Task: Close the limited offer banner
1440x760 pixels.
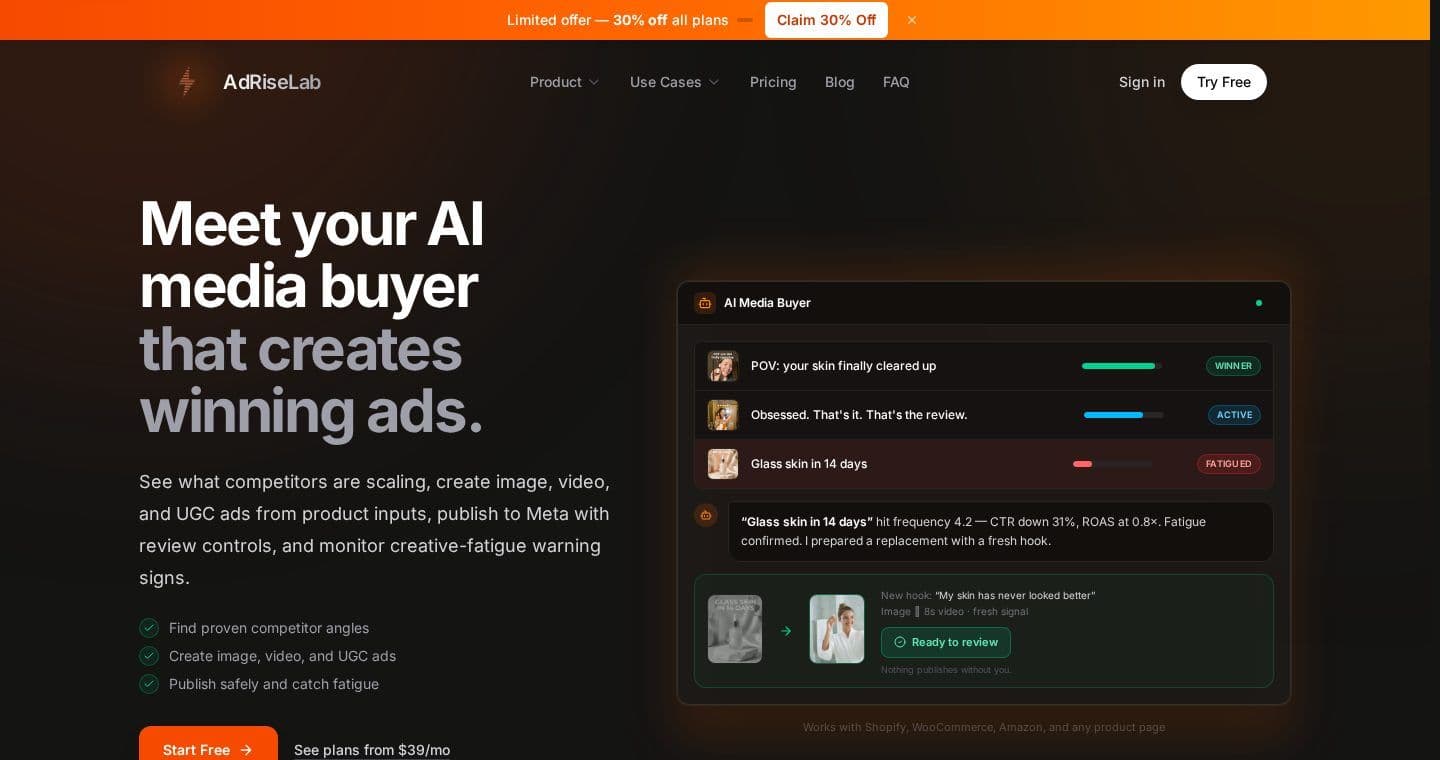Action: (x=912, y=20)
